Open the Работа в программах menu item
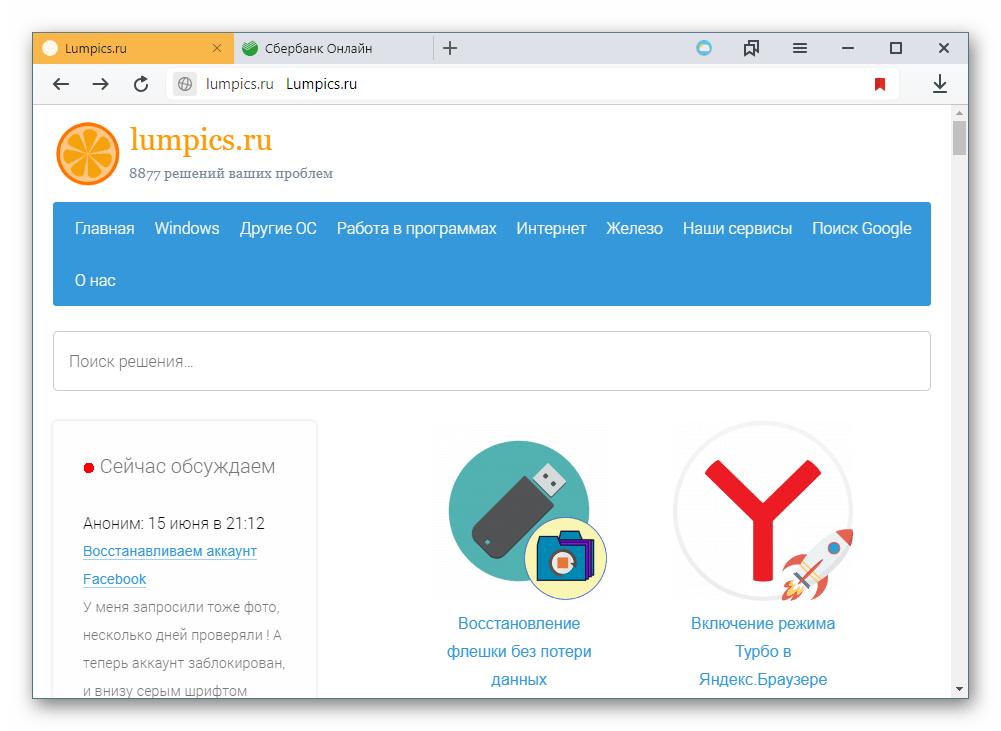 (416, 229)
